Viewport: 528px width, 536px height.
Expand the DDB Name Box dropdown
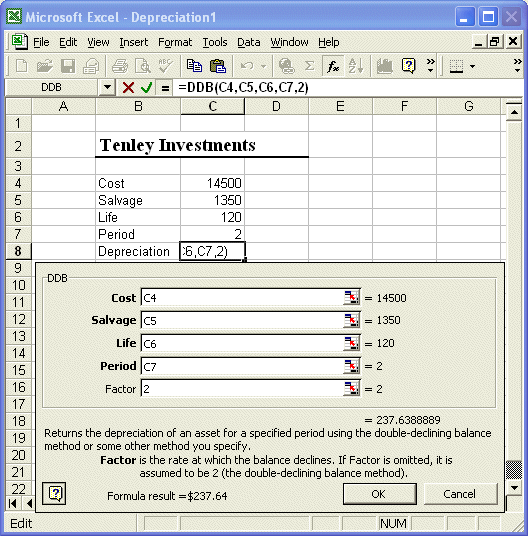click(107, 88)
